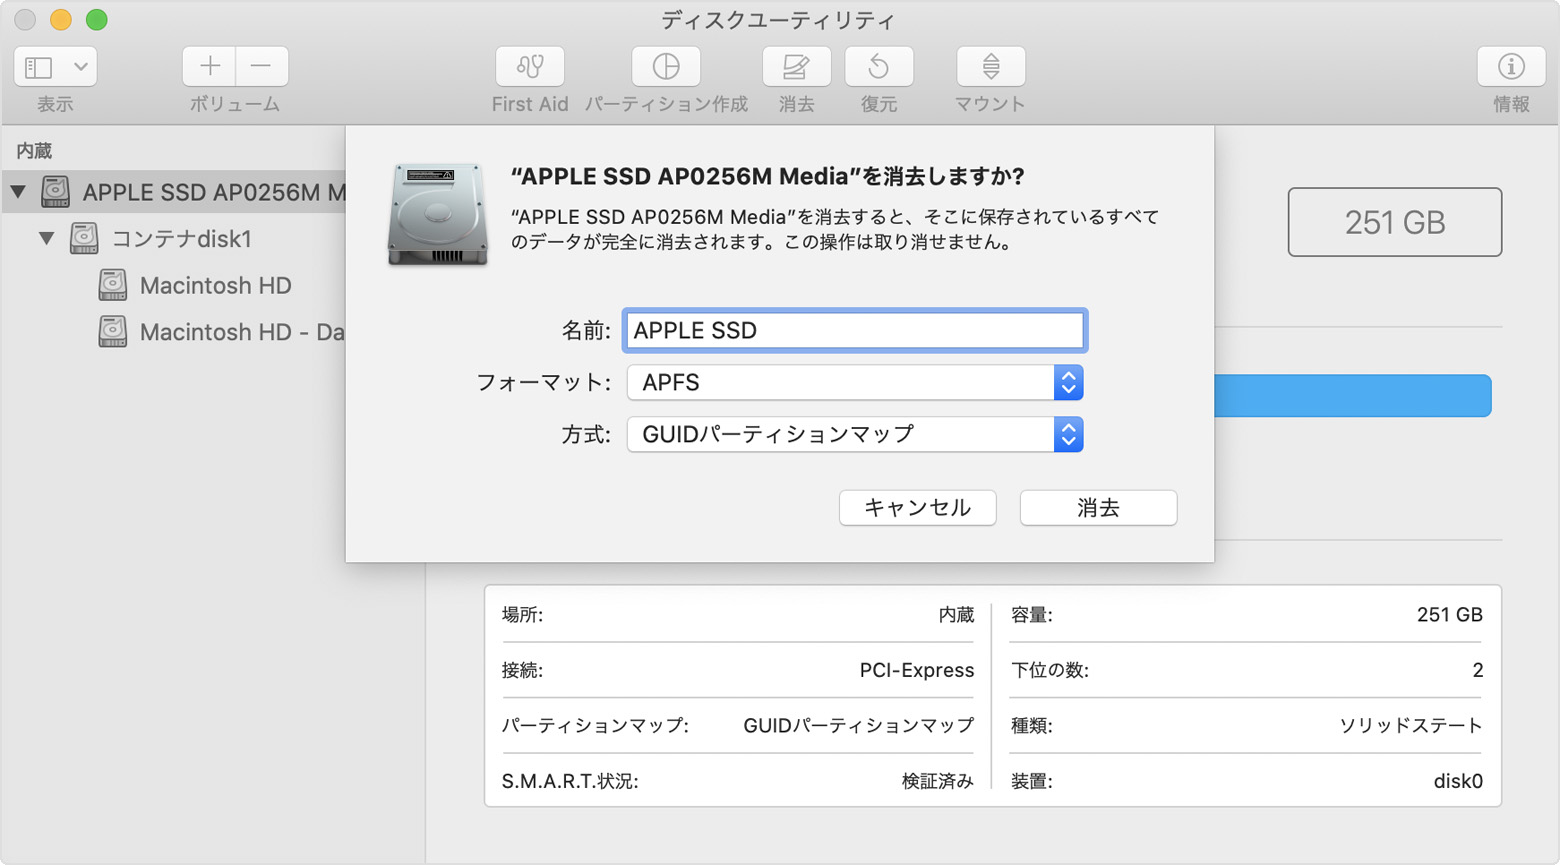Add a volume with the plus button
1560x866 pixels.
(210, 67)
